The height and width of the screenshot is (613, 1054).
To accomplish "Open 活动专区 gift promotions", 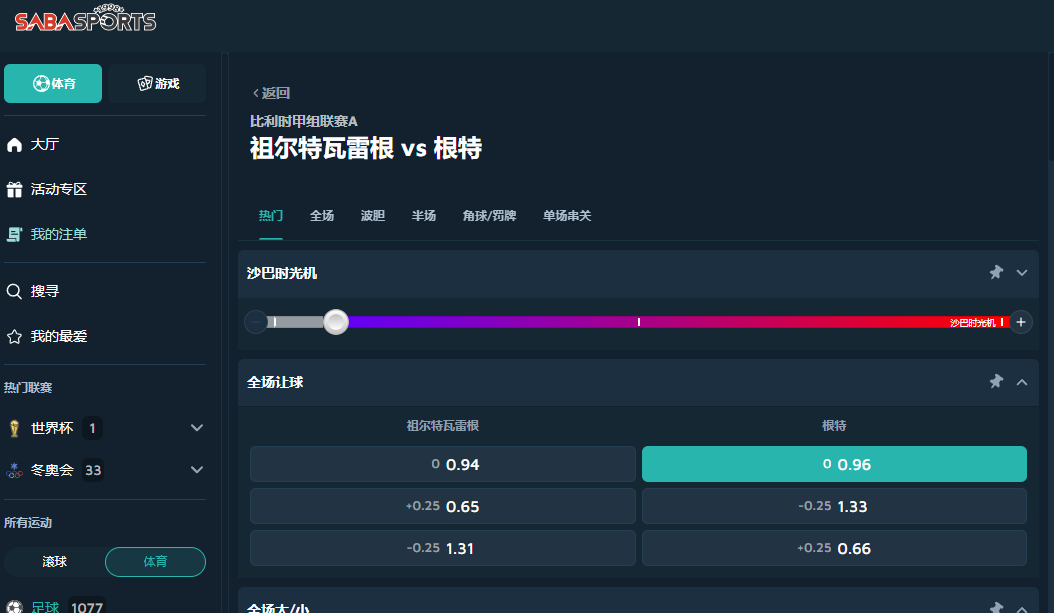I will coord(58,189).
